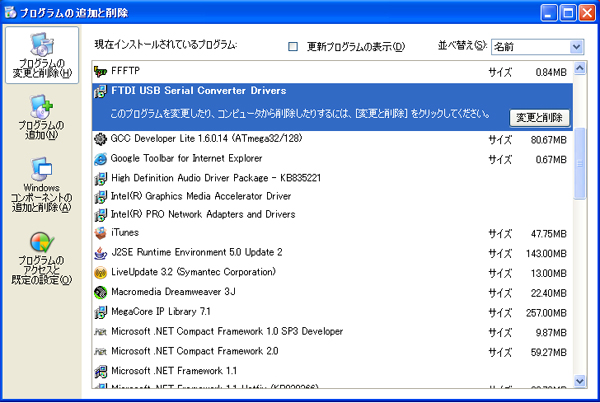Click .NET Compact Framework 1.0 SP3 icon

click(x=100, y=332)
